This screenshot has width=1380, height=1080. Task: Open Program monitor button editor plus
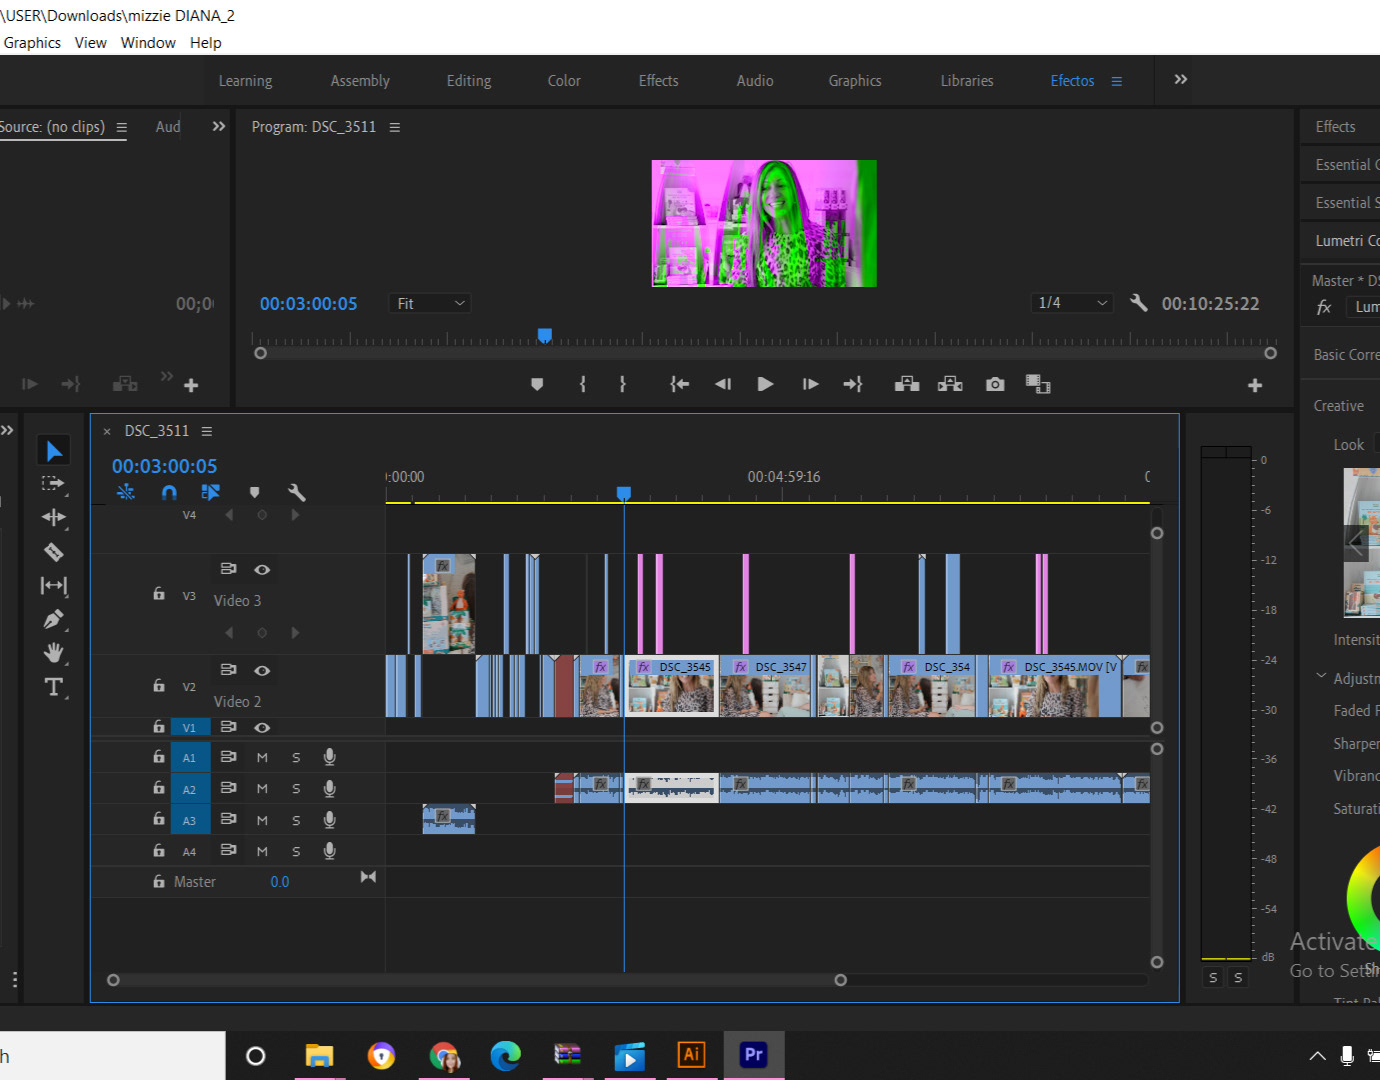click(x=1255, y=385)
